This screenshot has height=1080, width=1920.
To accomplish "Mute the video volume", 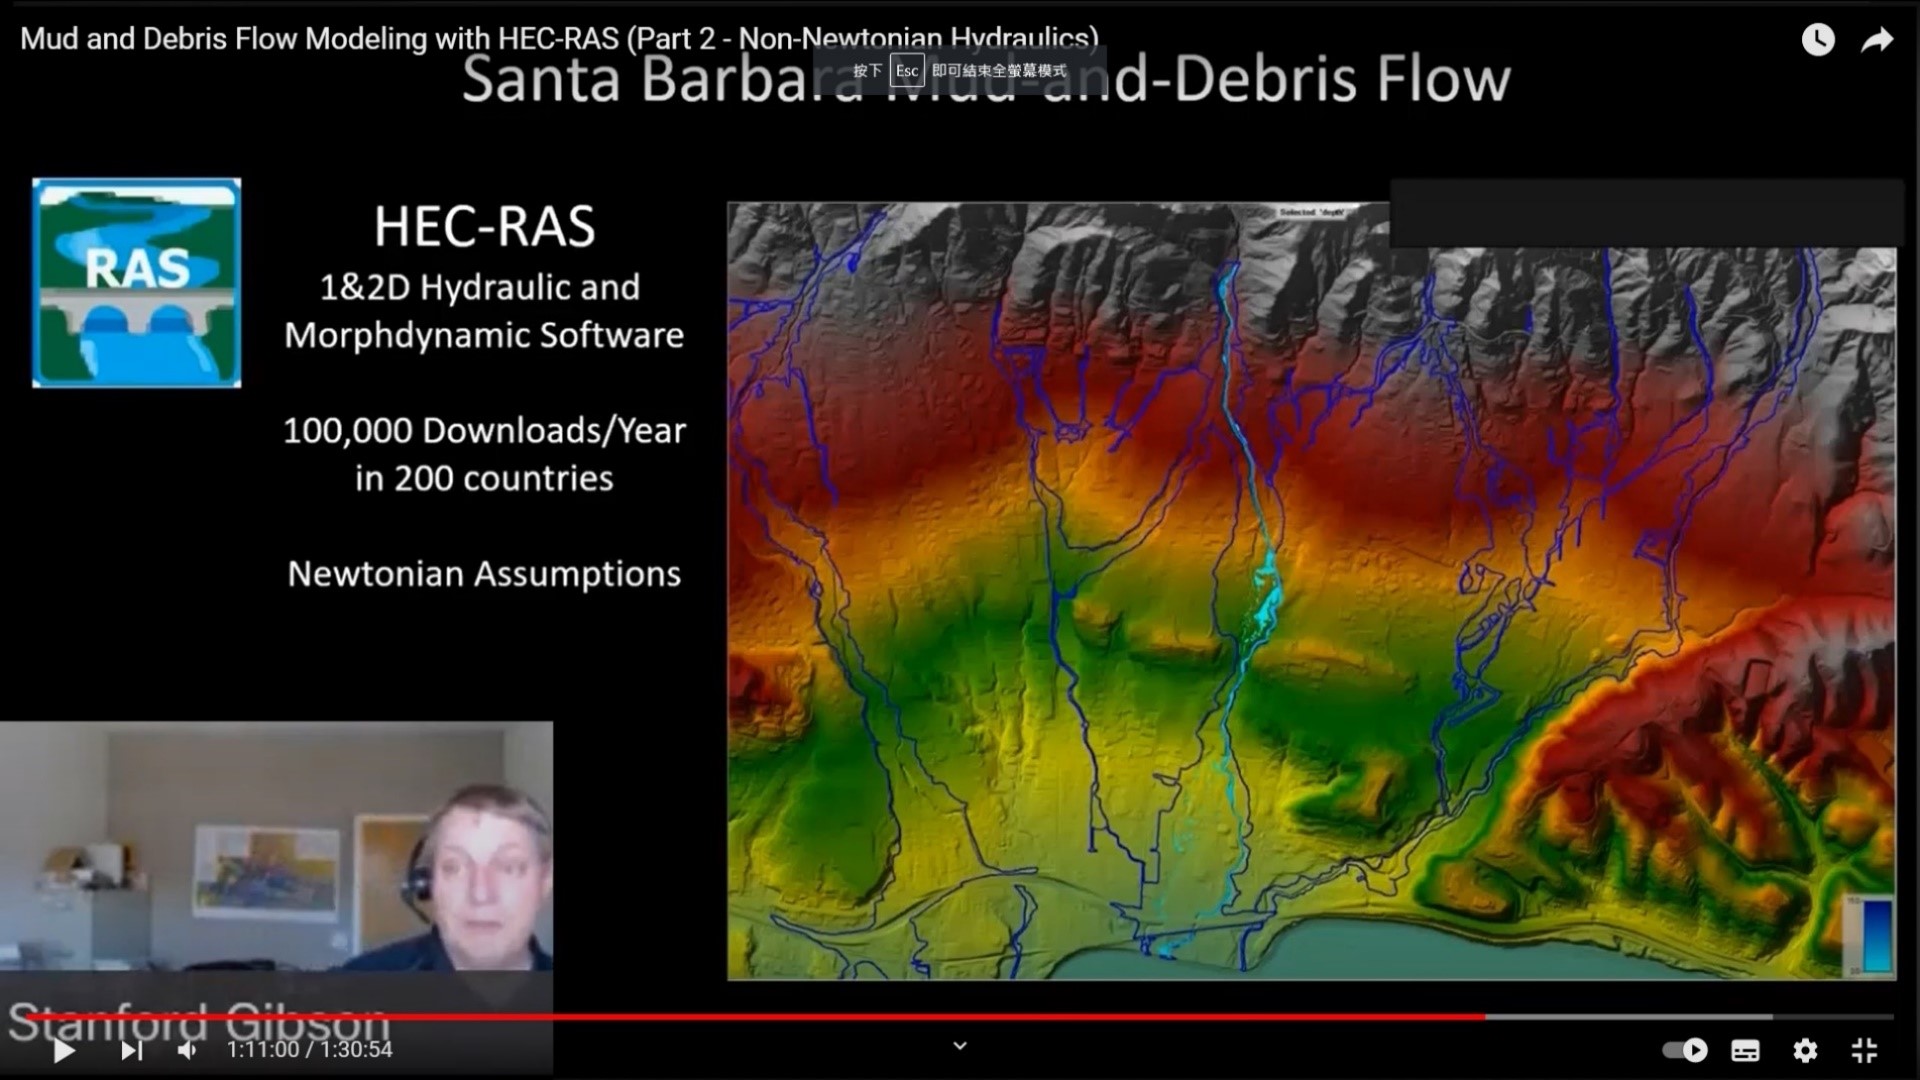I will click(x=187, y=1050).
